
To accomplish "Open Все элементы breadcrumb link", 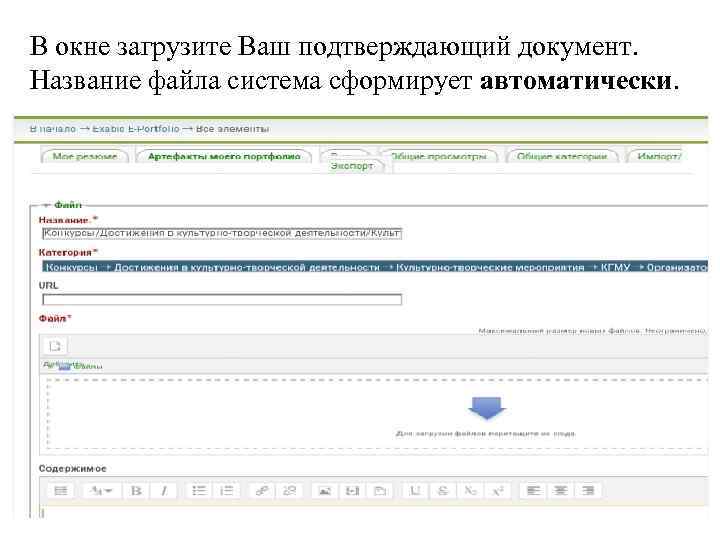I will 232,129.
